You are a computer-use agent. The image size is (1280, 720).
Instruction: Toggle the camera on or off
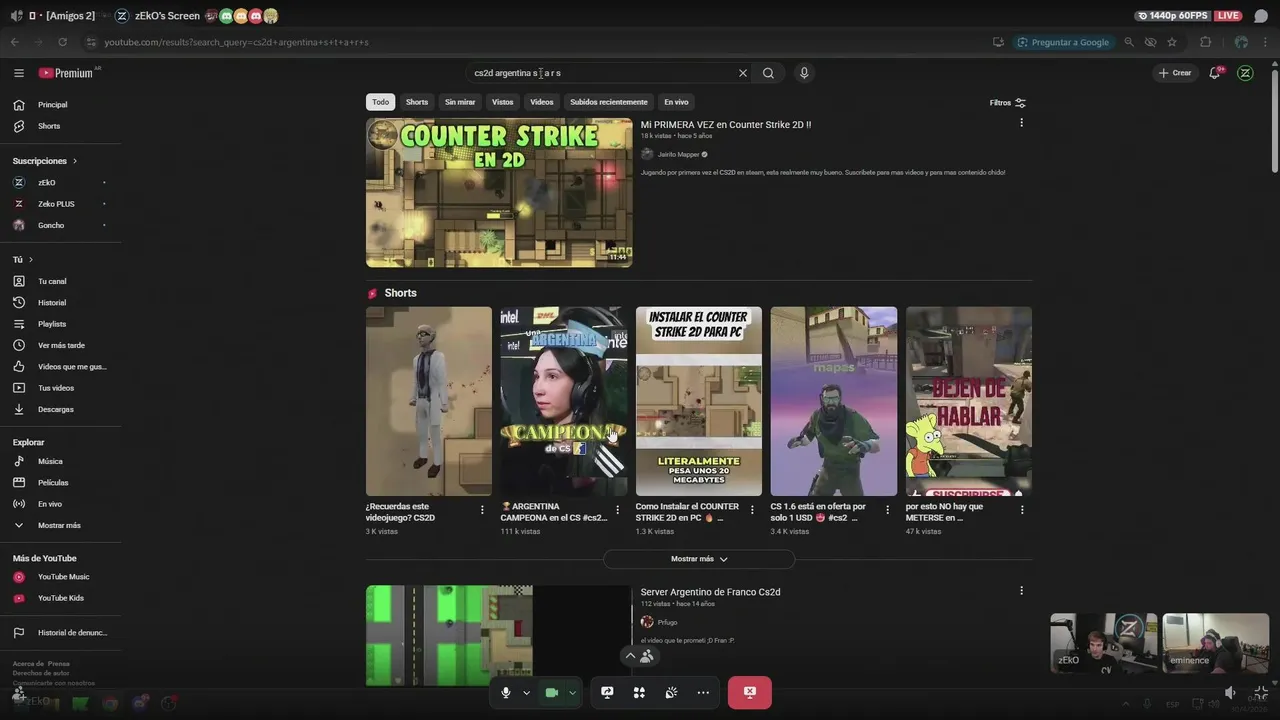pos(551,692)
